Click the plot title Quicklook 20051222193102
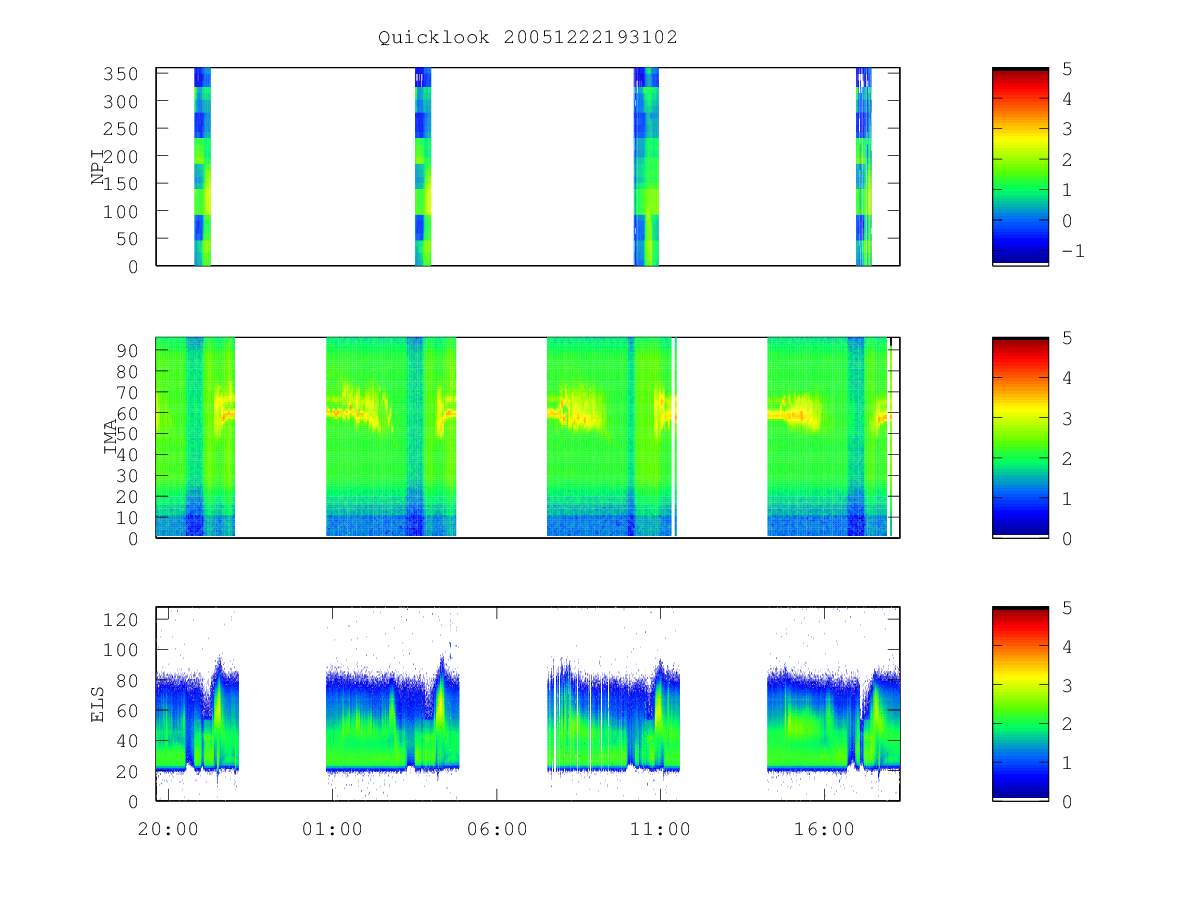1200x900 pixels. (x=527, y=38)
